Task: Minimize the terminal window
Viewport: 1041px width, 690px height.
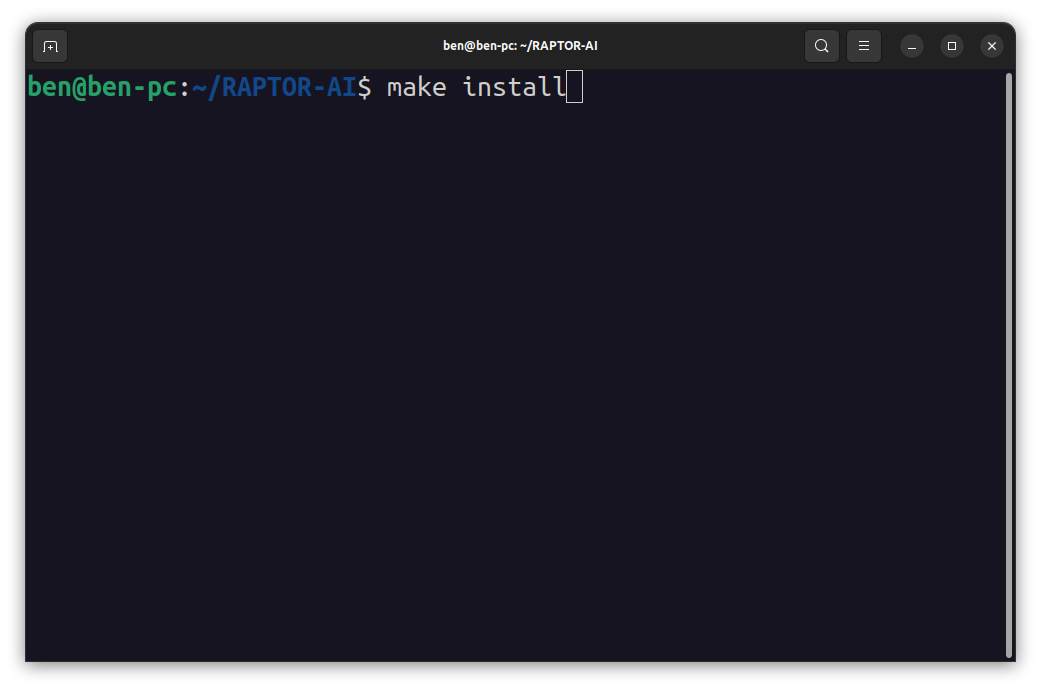Action: pyautogui.click(x=912, y=46)
